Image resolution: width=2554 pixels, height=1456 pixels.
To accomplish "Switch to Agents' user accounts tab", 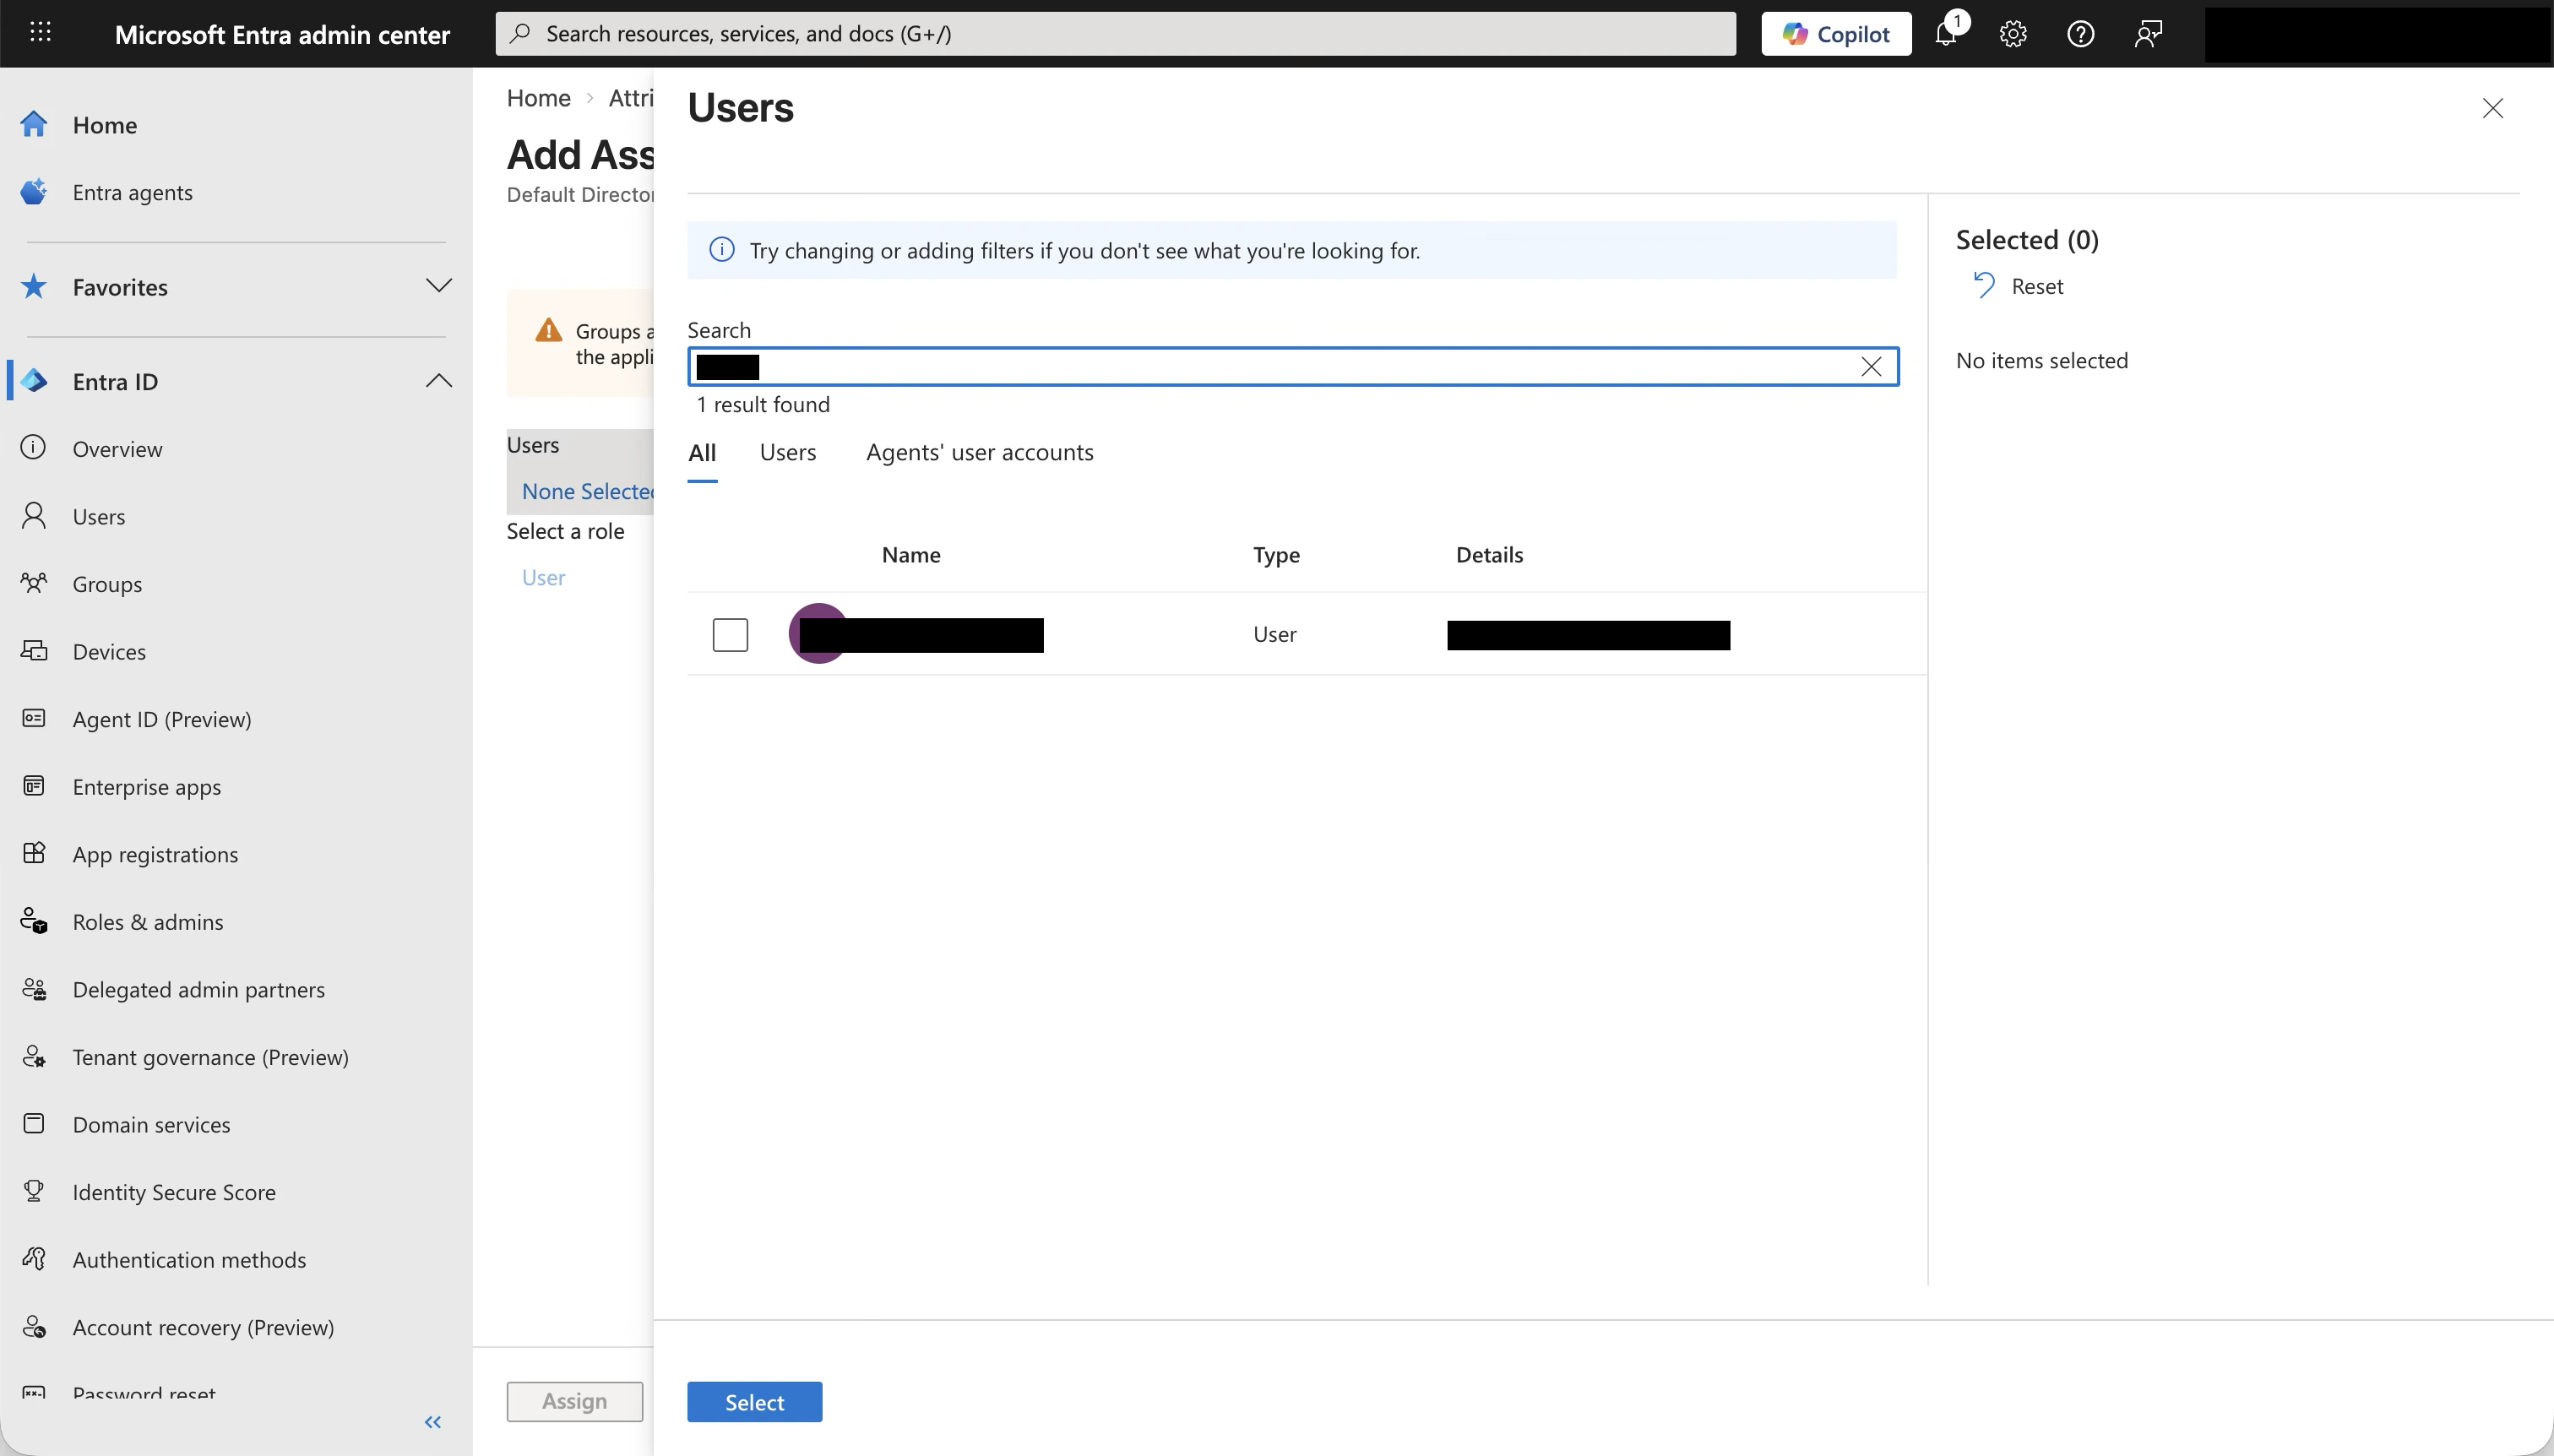I will click(980, 453).
